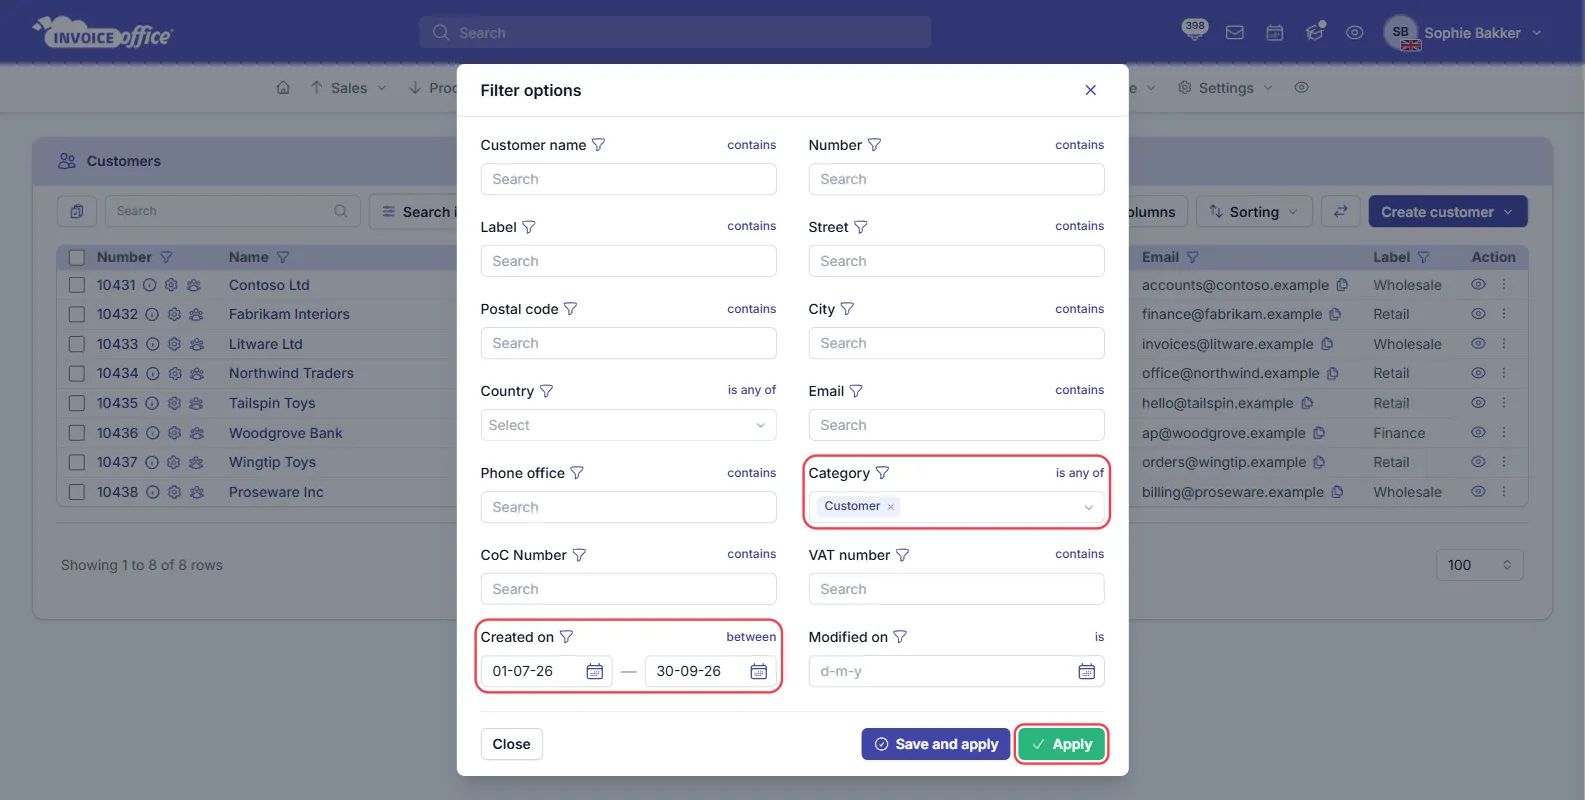Open row actions menu for Wholesale Contoso row
Image resolution: width=1585 pixels, height=800 pixels.
[1504, 285]
